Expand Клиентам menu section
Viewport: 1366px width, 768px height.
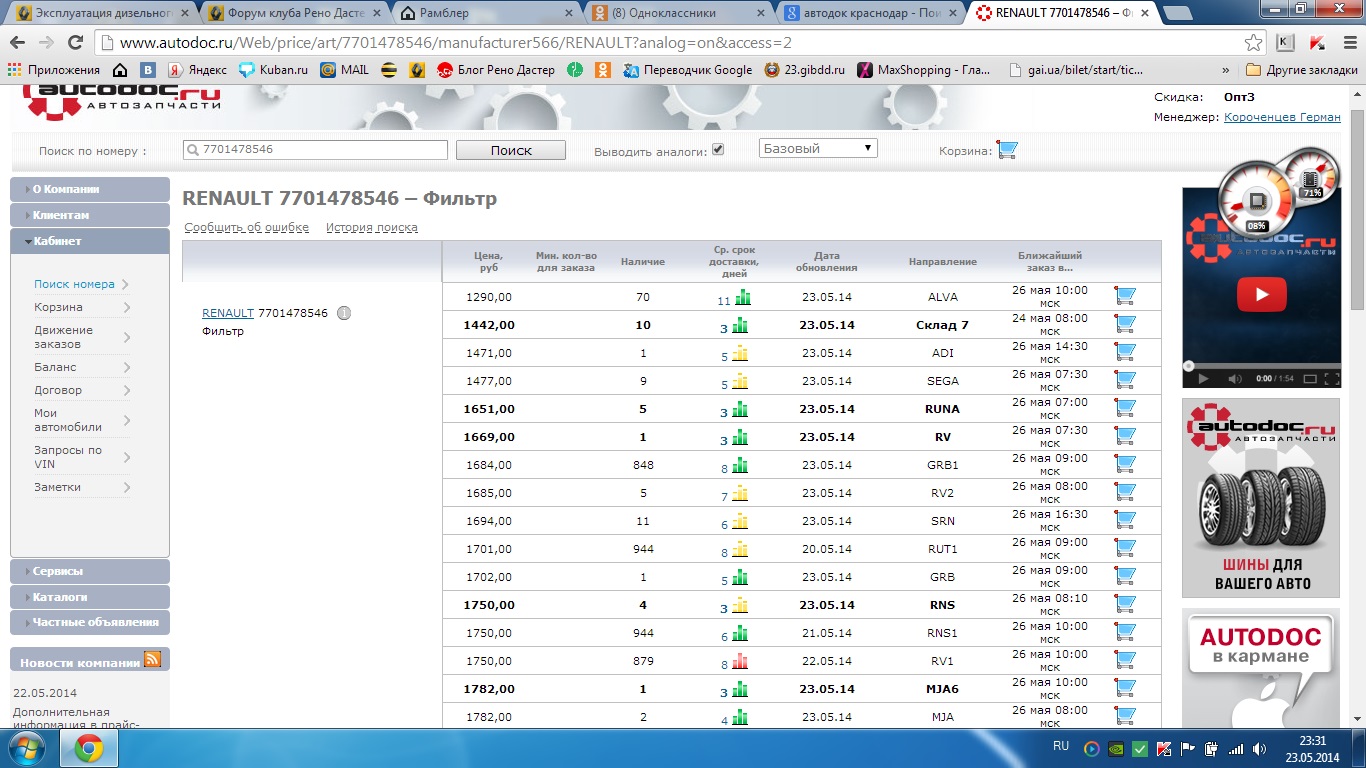[90, 215]
